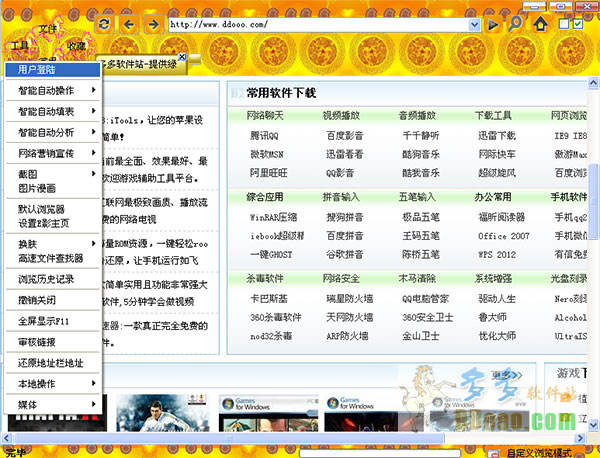The height and width of the screenshot is (458, 600).
Task: Open the WPS 2012 link
Action: click(x=497, y=255)
